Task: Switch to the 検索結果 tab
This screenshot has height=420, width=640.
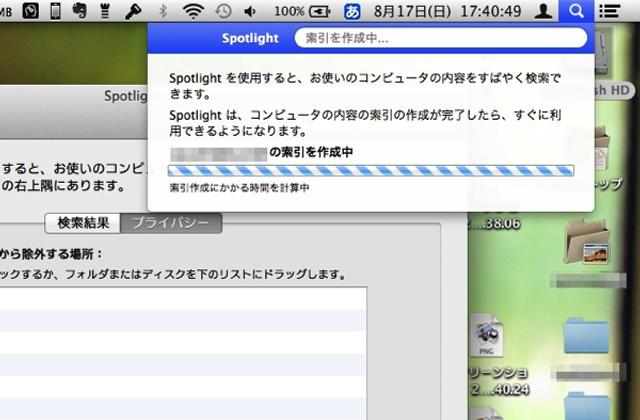Action: click(x=83, y=223)
